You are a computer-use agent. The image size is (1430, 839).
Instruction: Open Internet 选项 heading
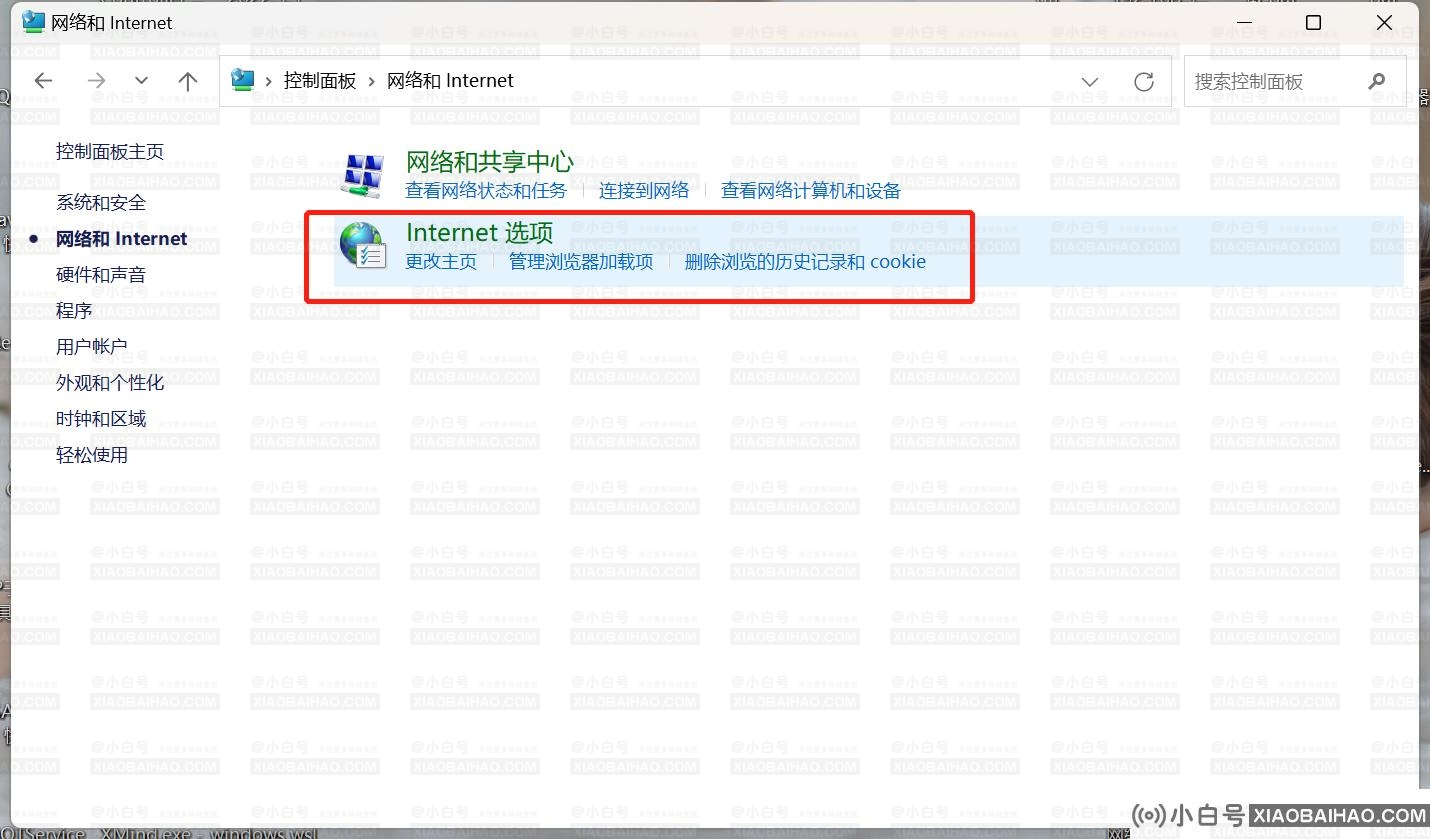479,233
